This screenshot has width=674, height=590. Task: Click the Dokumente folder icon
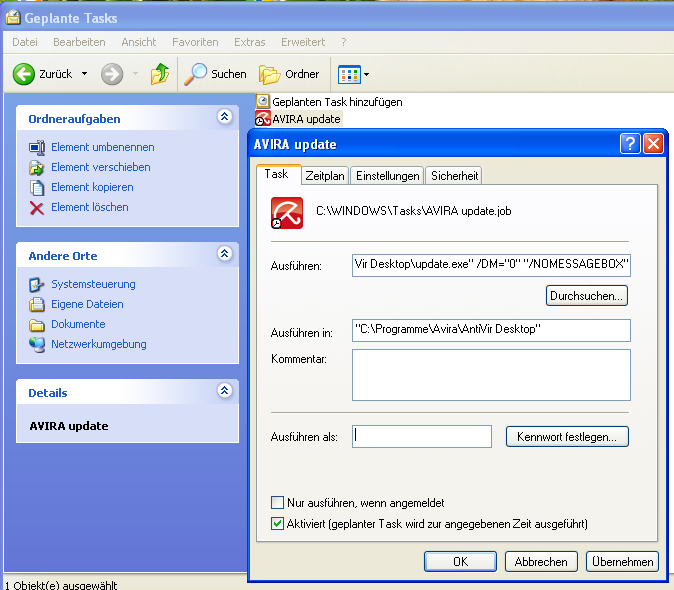(x=37, y=325)
